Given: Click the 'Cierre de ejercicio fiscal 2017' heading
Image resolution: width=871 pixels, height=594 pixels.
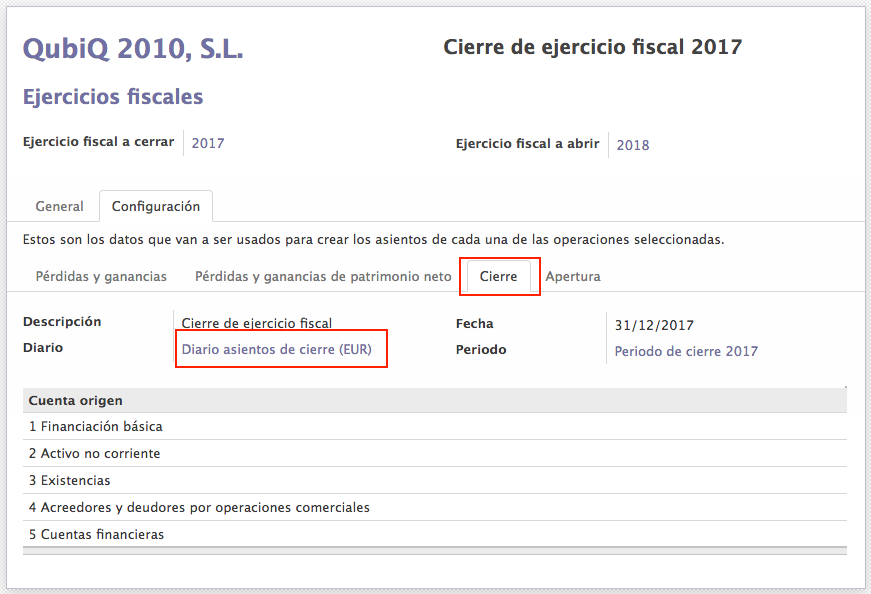Looking at the screenshot, I should (592, 47).
